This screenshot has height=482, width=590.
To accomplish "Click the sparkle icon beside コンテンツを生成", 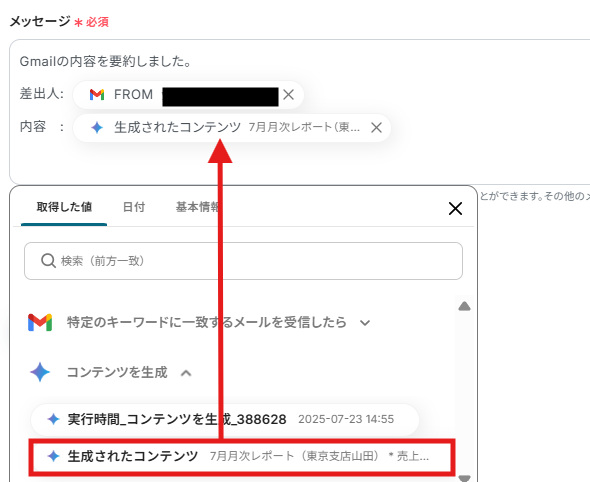I will [x=40, y=372].
